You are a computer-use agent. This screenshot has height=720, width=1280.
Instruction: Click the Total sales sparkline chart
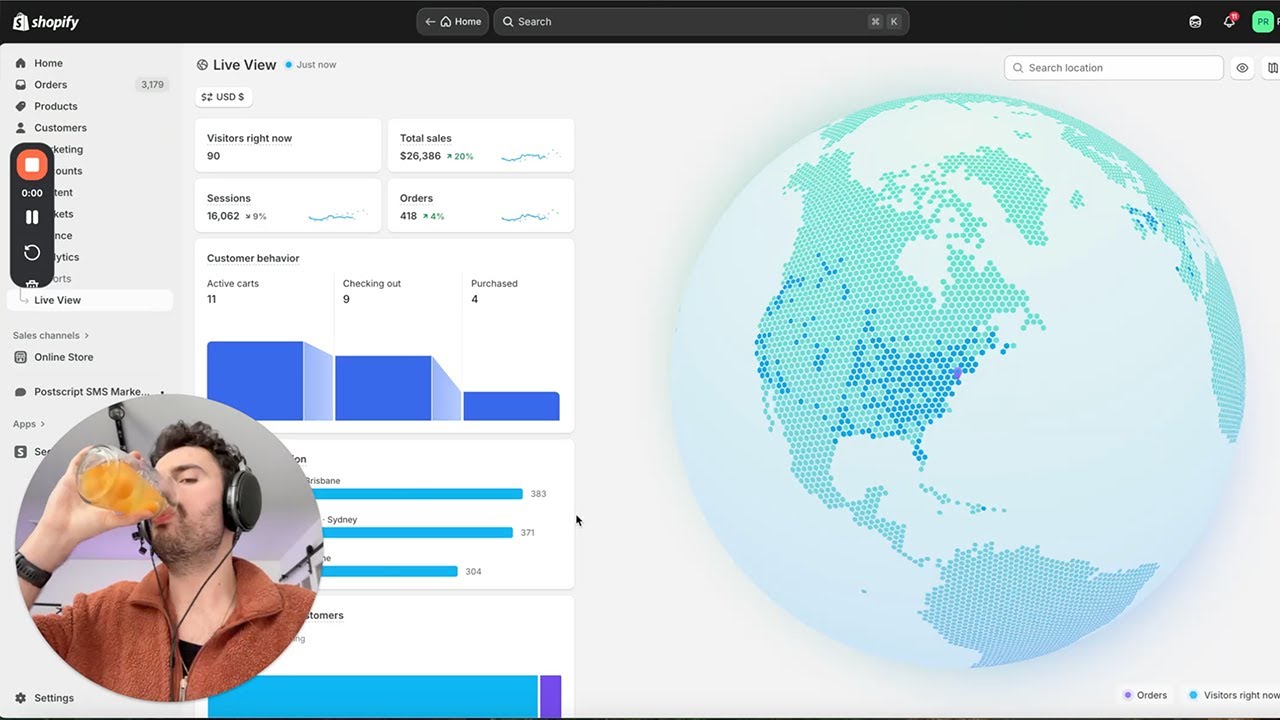pos(530,156)
